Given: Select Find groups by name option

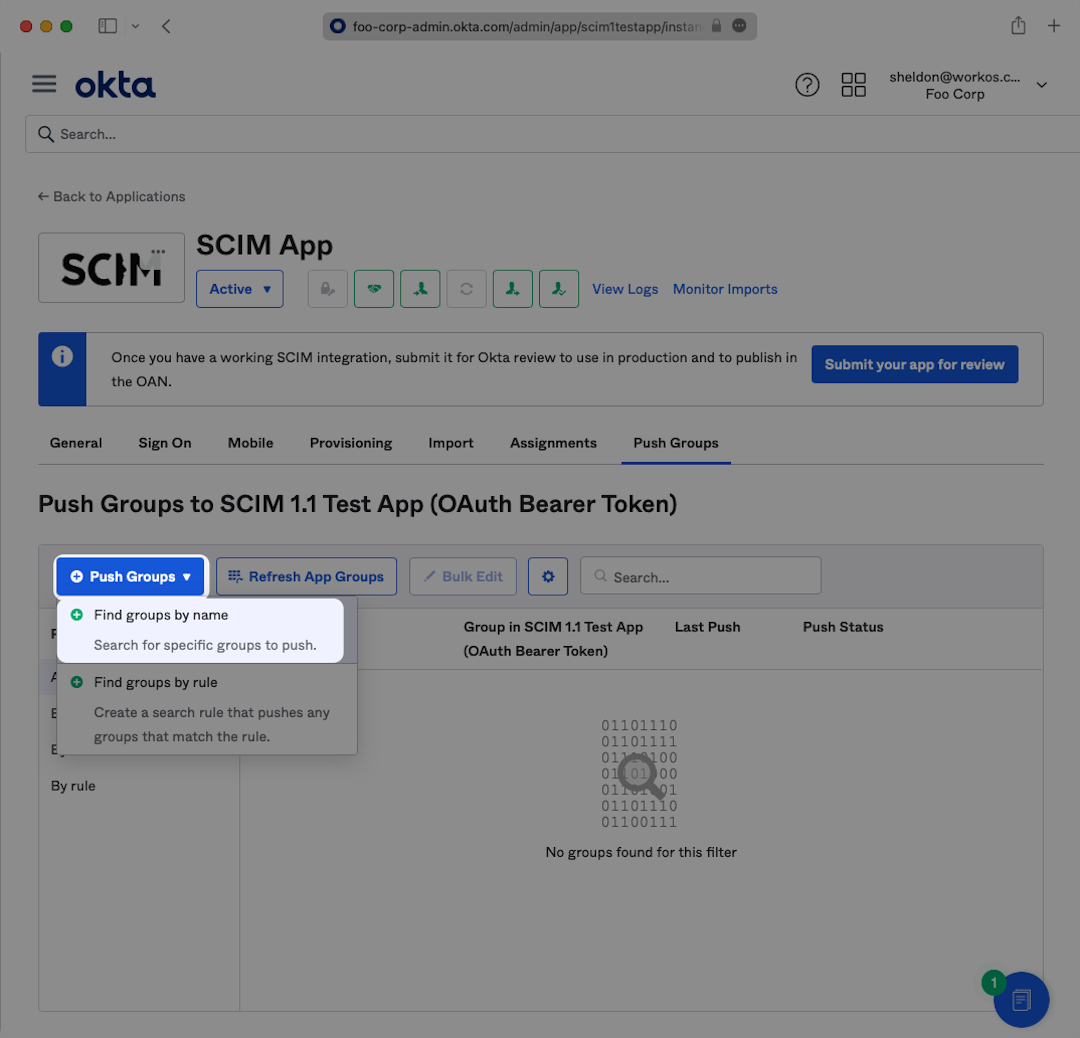Looking at the screenshot, I should tap(161, 615).
